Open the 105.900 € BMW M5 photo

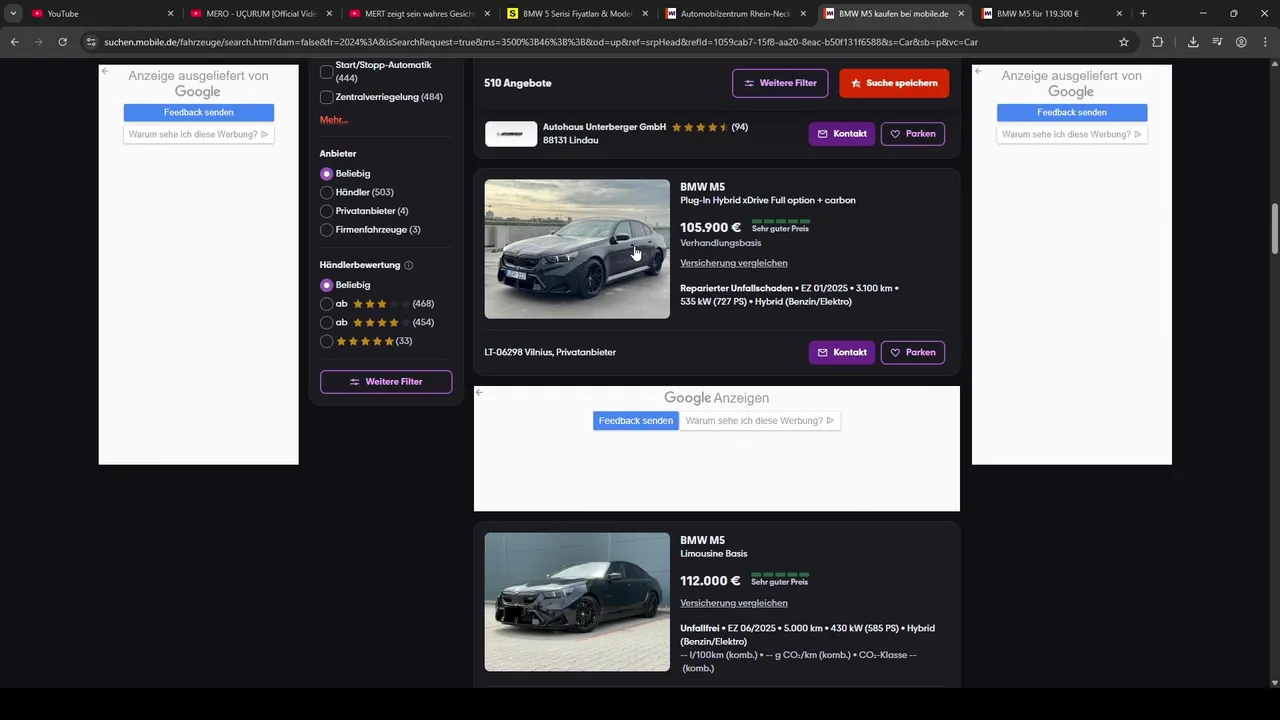pos(577,249)
